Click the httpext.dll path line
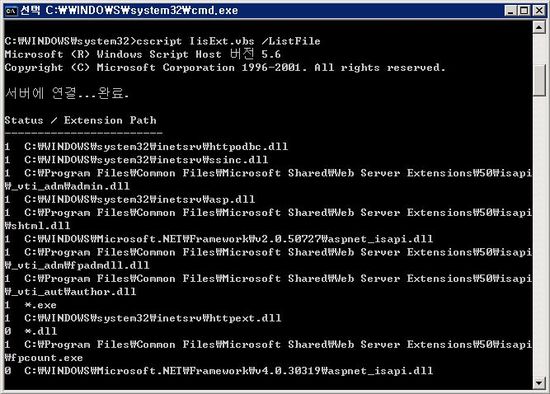This screenshot has width=550, height=394. coord(143,318)
